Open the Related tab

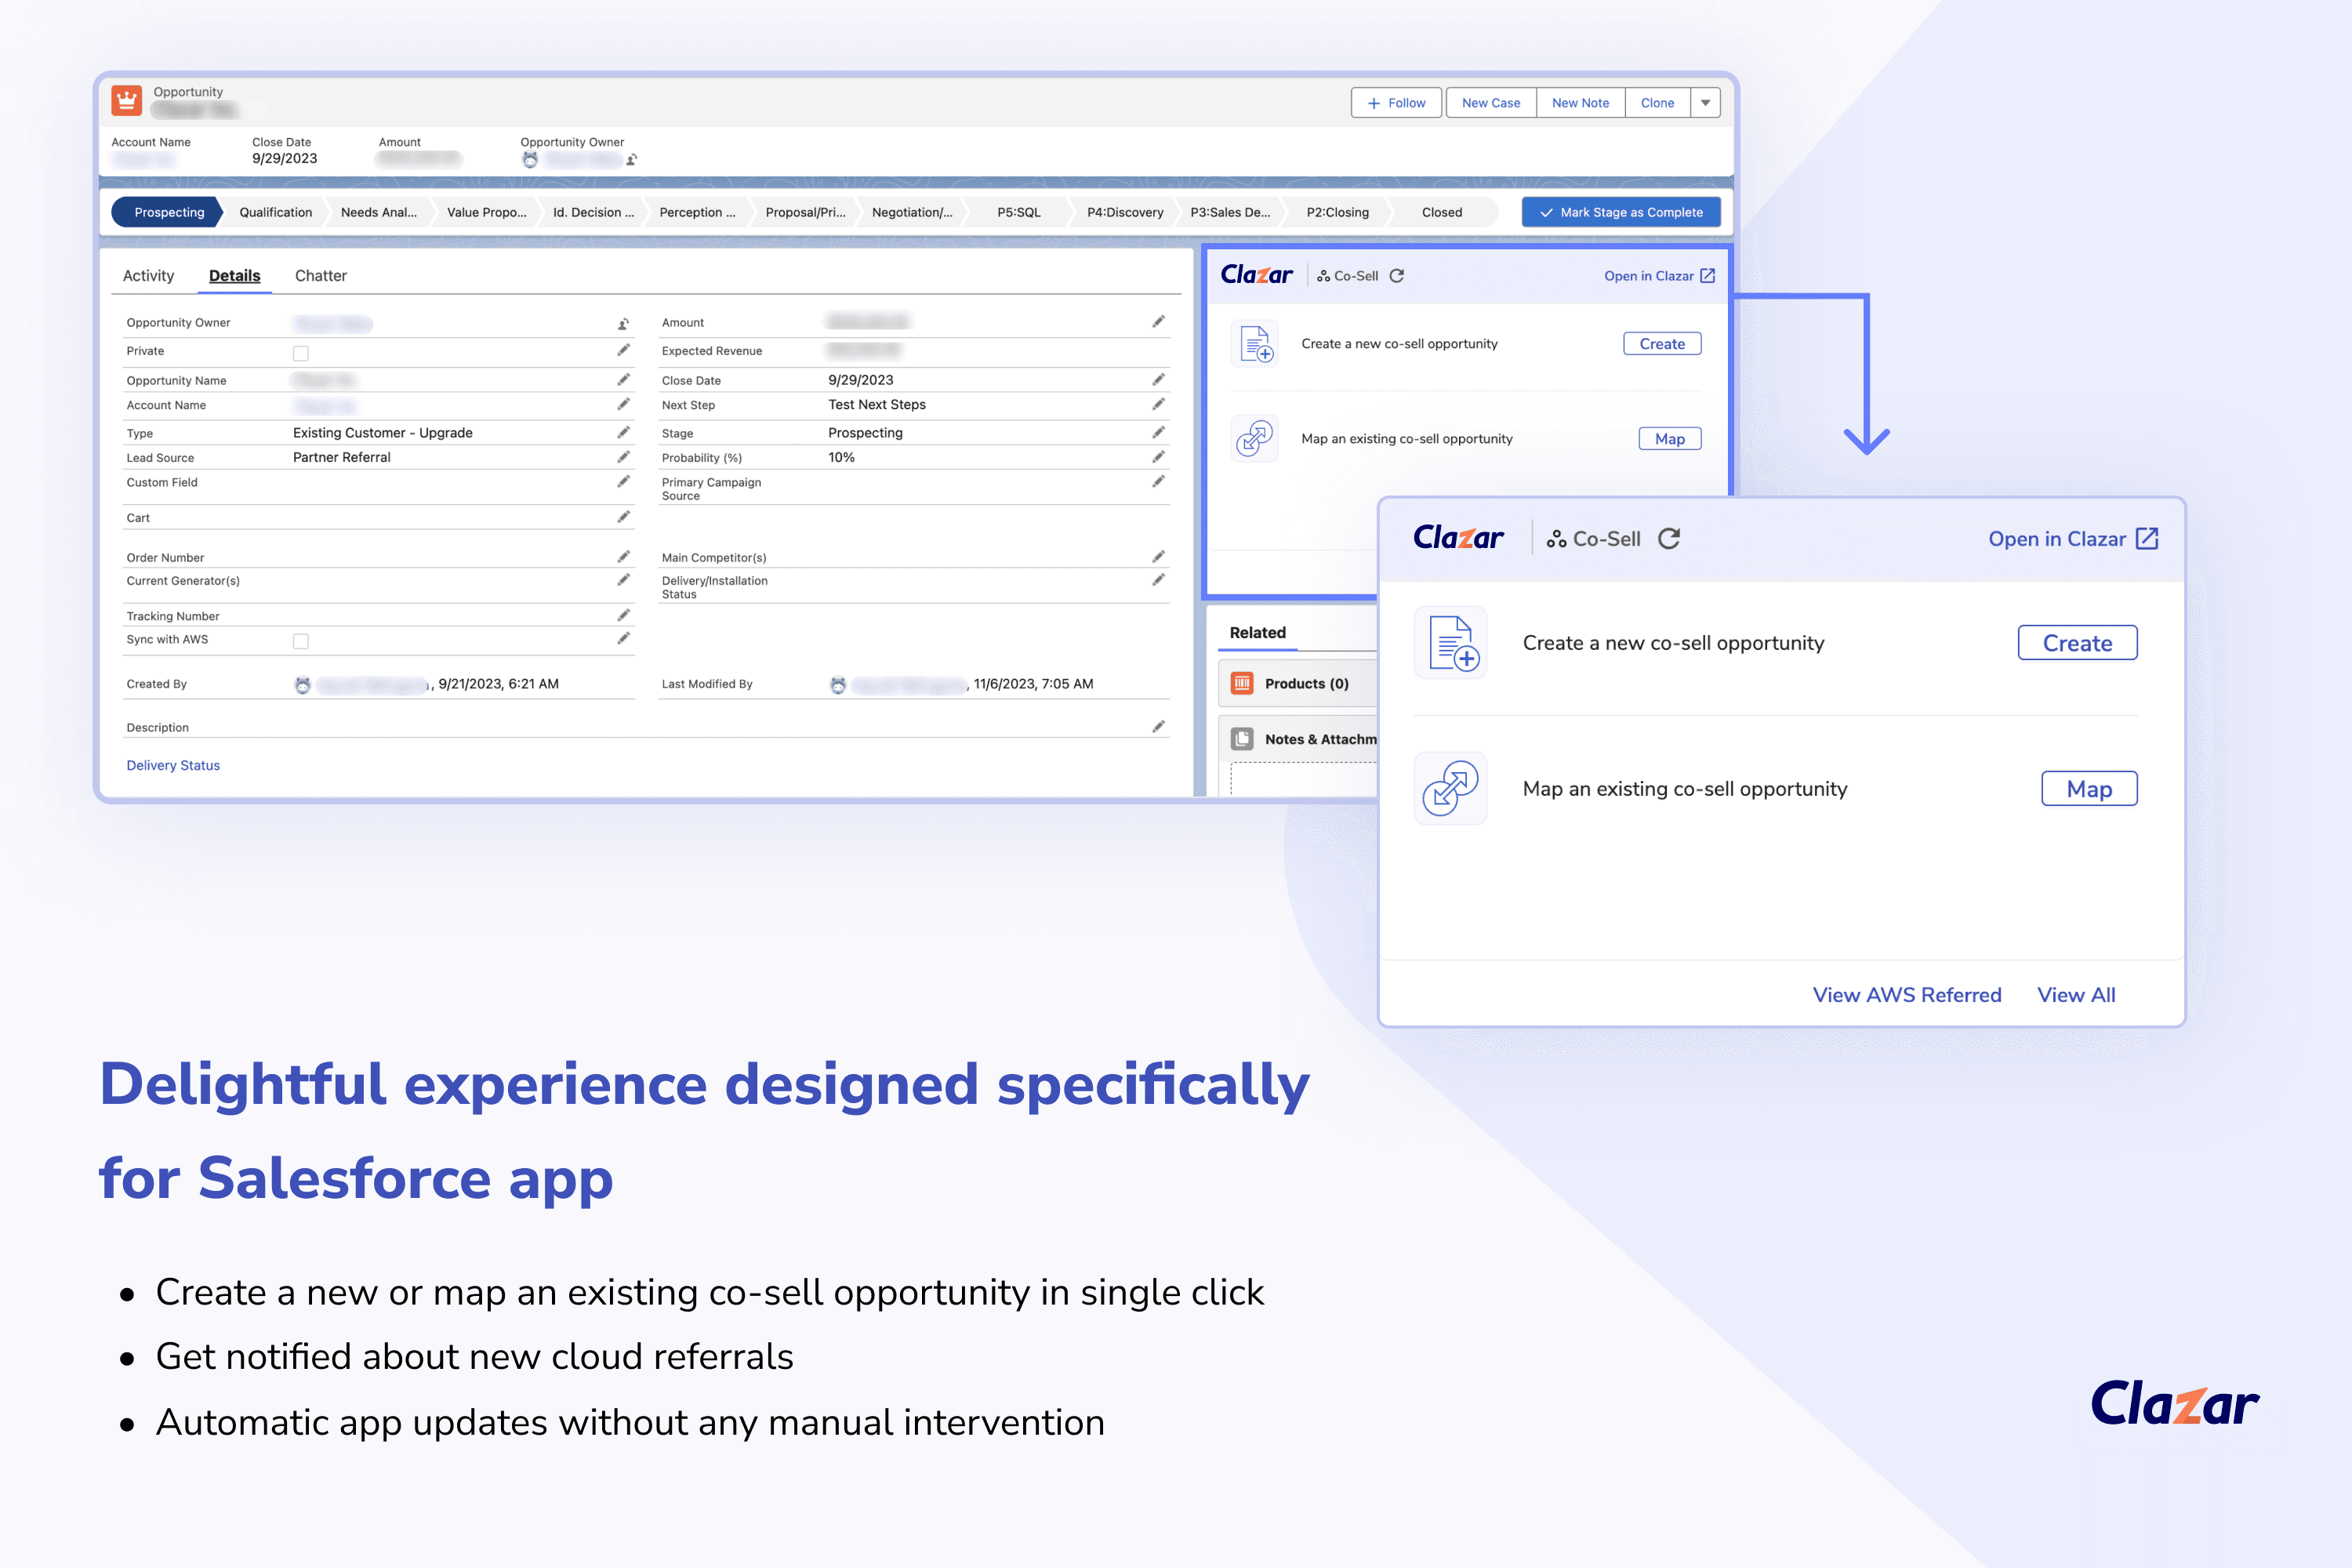tap(1258, 632)
